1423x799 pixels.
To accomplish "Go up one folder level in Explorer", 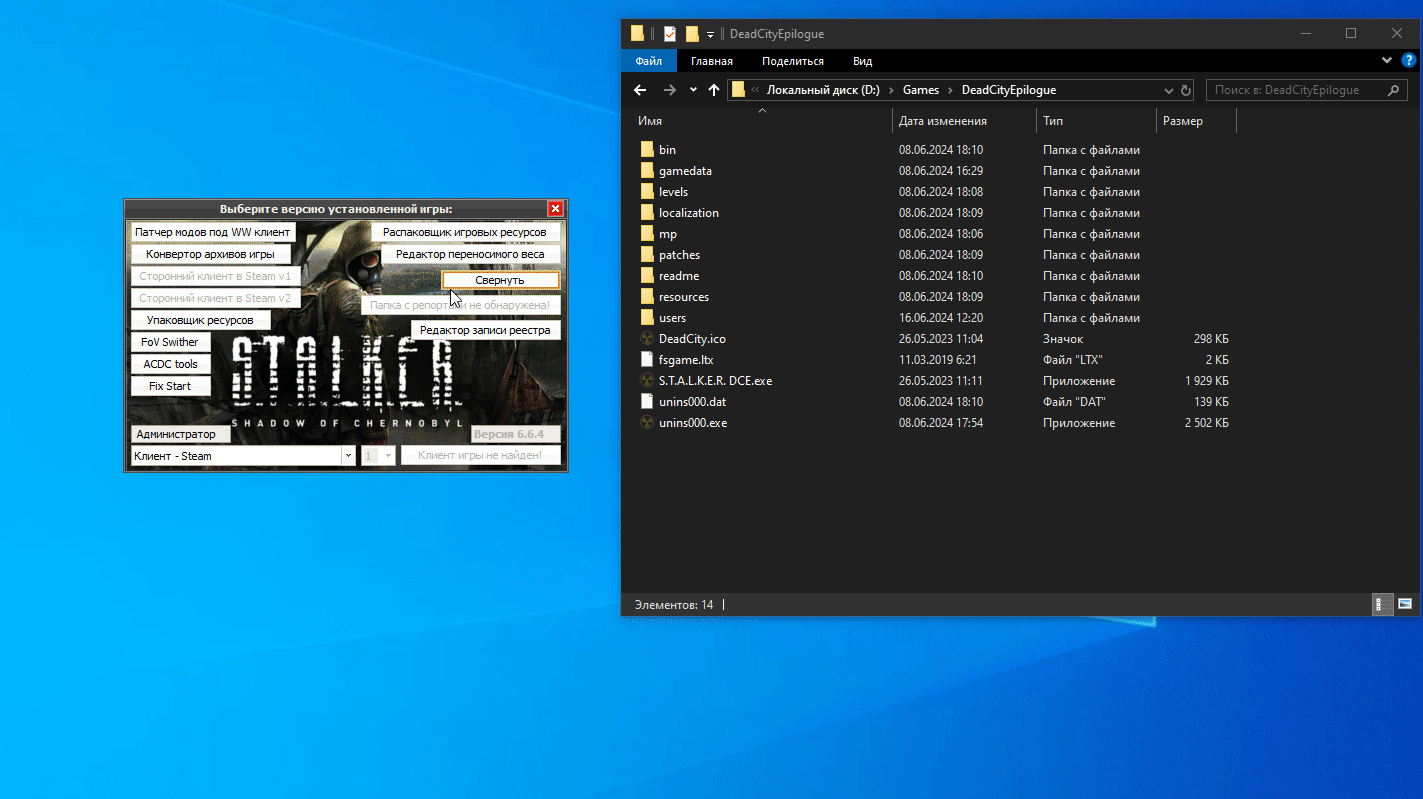I will click(x=714, y=90).
